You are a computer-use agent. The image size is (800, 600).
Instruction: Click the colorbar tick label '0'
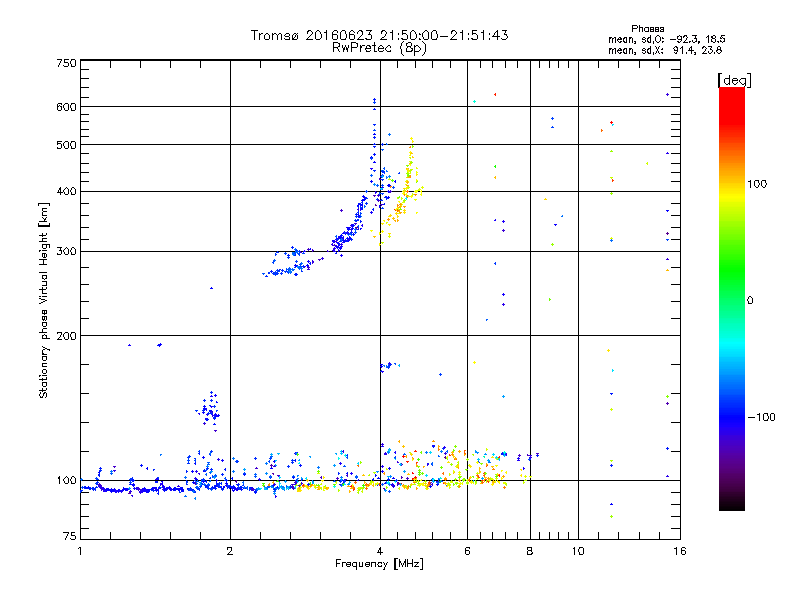pos(749,301)
